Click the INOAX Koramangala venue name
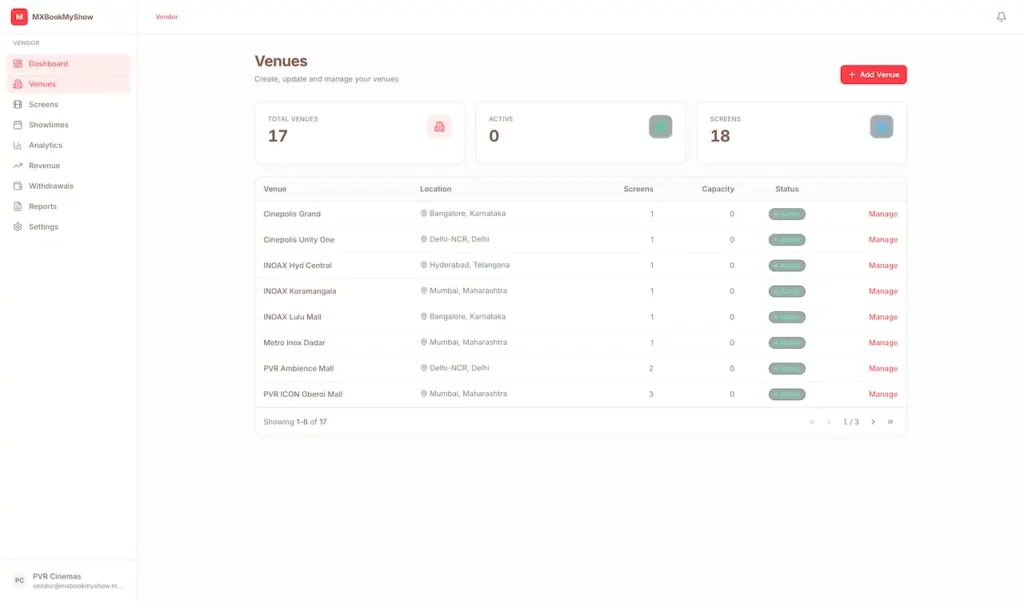This screenshot has height=601, width=1024. 300,291
